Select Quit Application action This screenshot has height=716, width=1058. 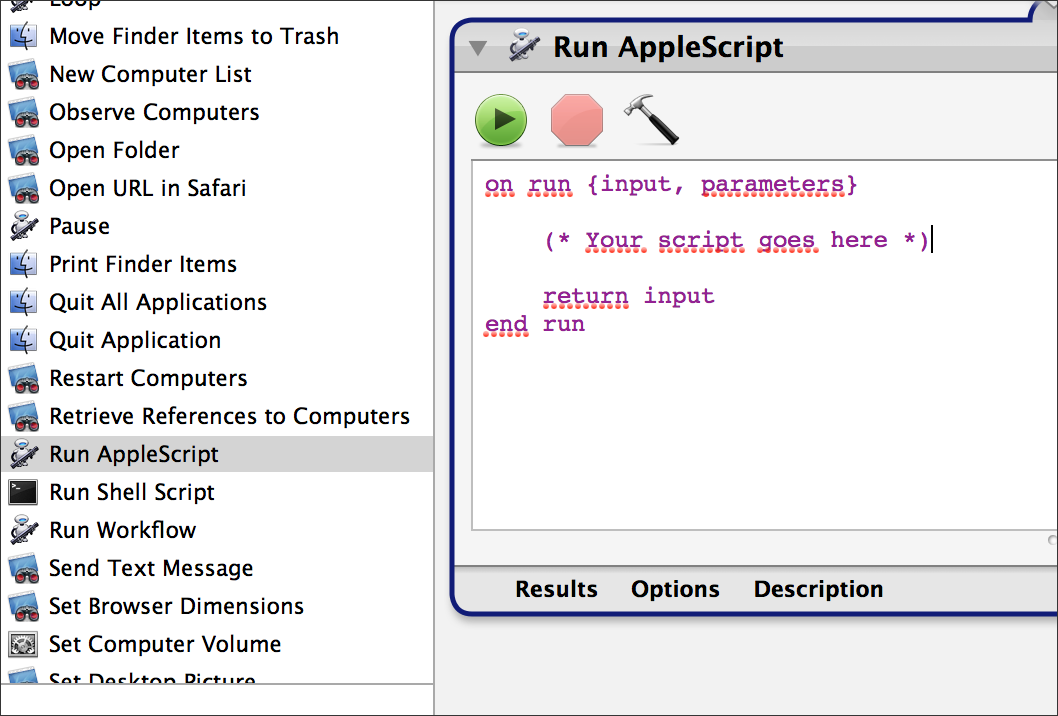(x=217, y=340)
